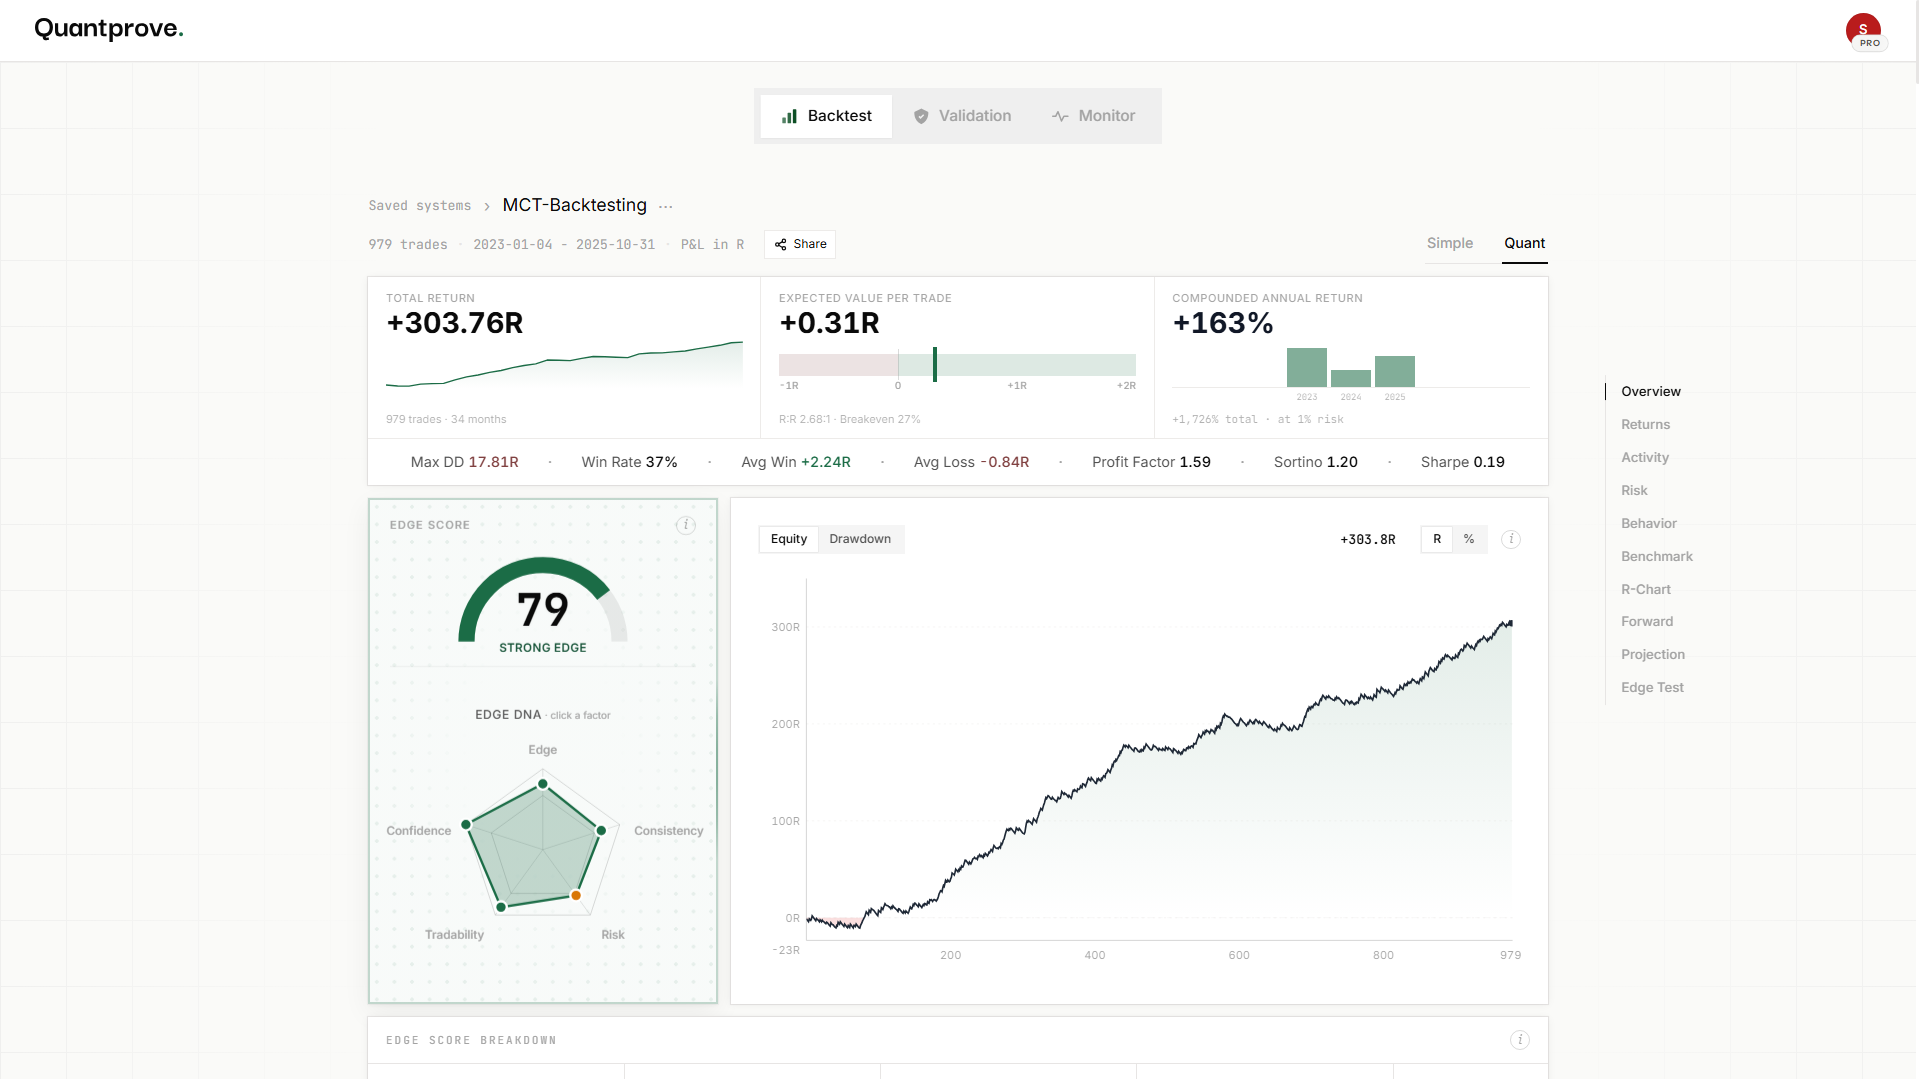Click the 2023 annual return bar
Image resolution: width=1919 pixels, height=1079 pixels.
[1307, 367]
